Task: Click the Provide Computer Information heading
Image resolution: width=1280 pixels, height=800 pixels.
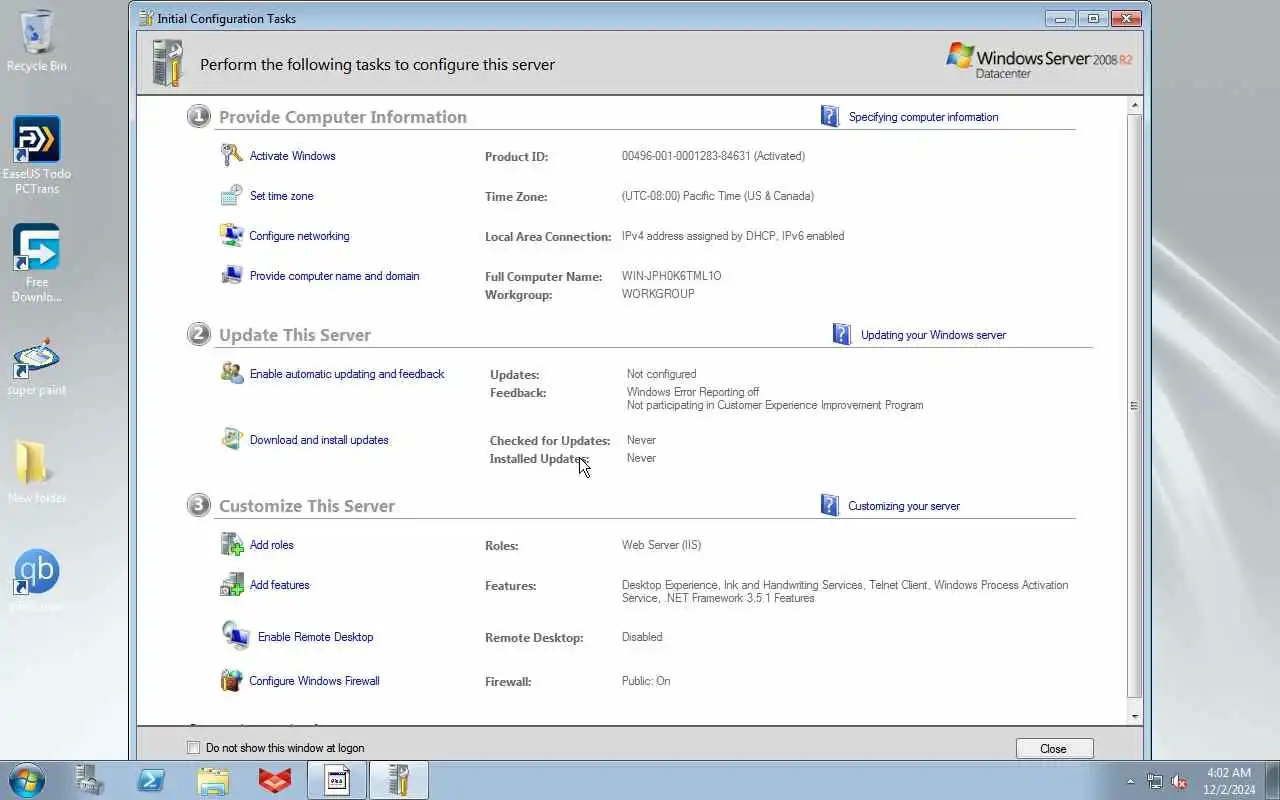Action: point(342,117)
